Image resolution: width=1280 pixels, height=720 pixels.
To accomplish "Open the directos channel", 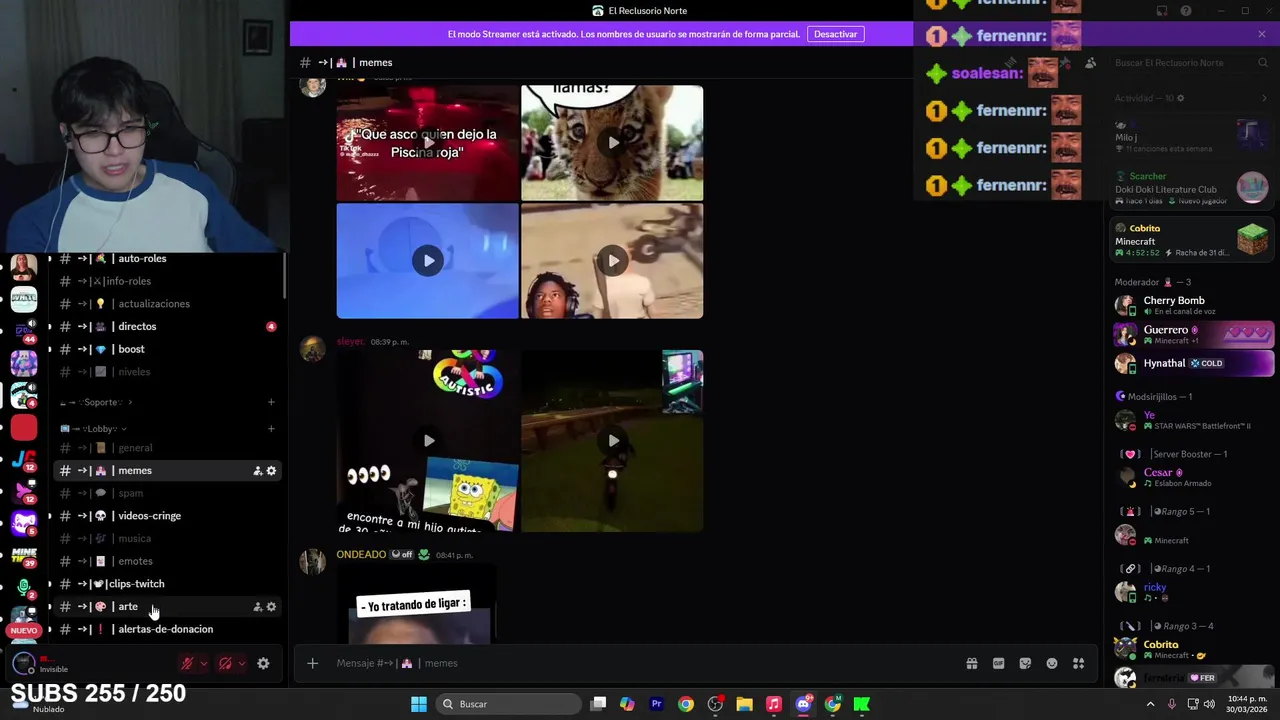I will [x=167, y=326].
